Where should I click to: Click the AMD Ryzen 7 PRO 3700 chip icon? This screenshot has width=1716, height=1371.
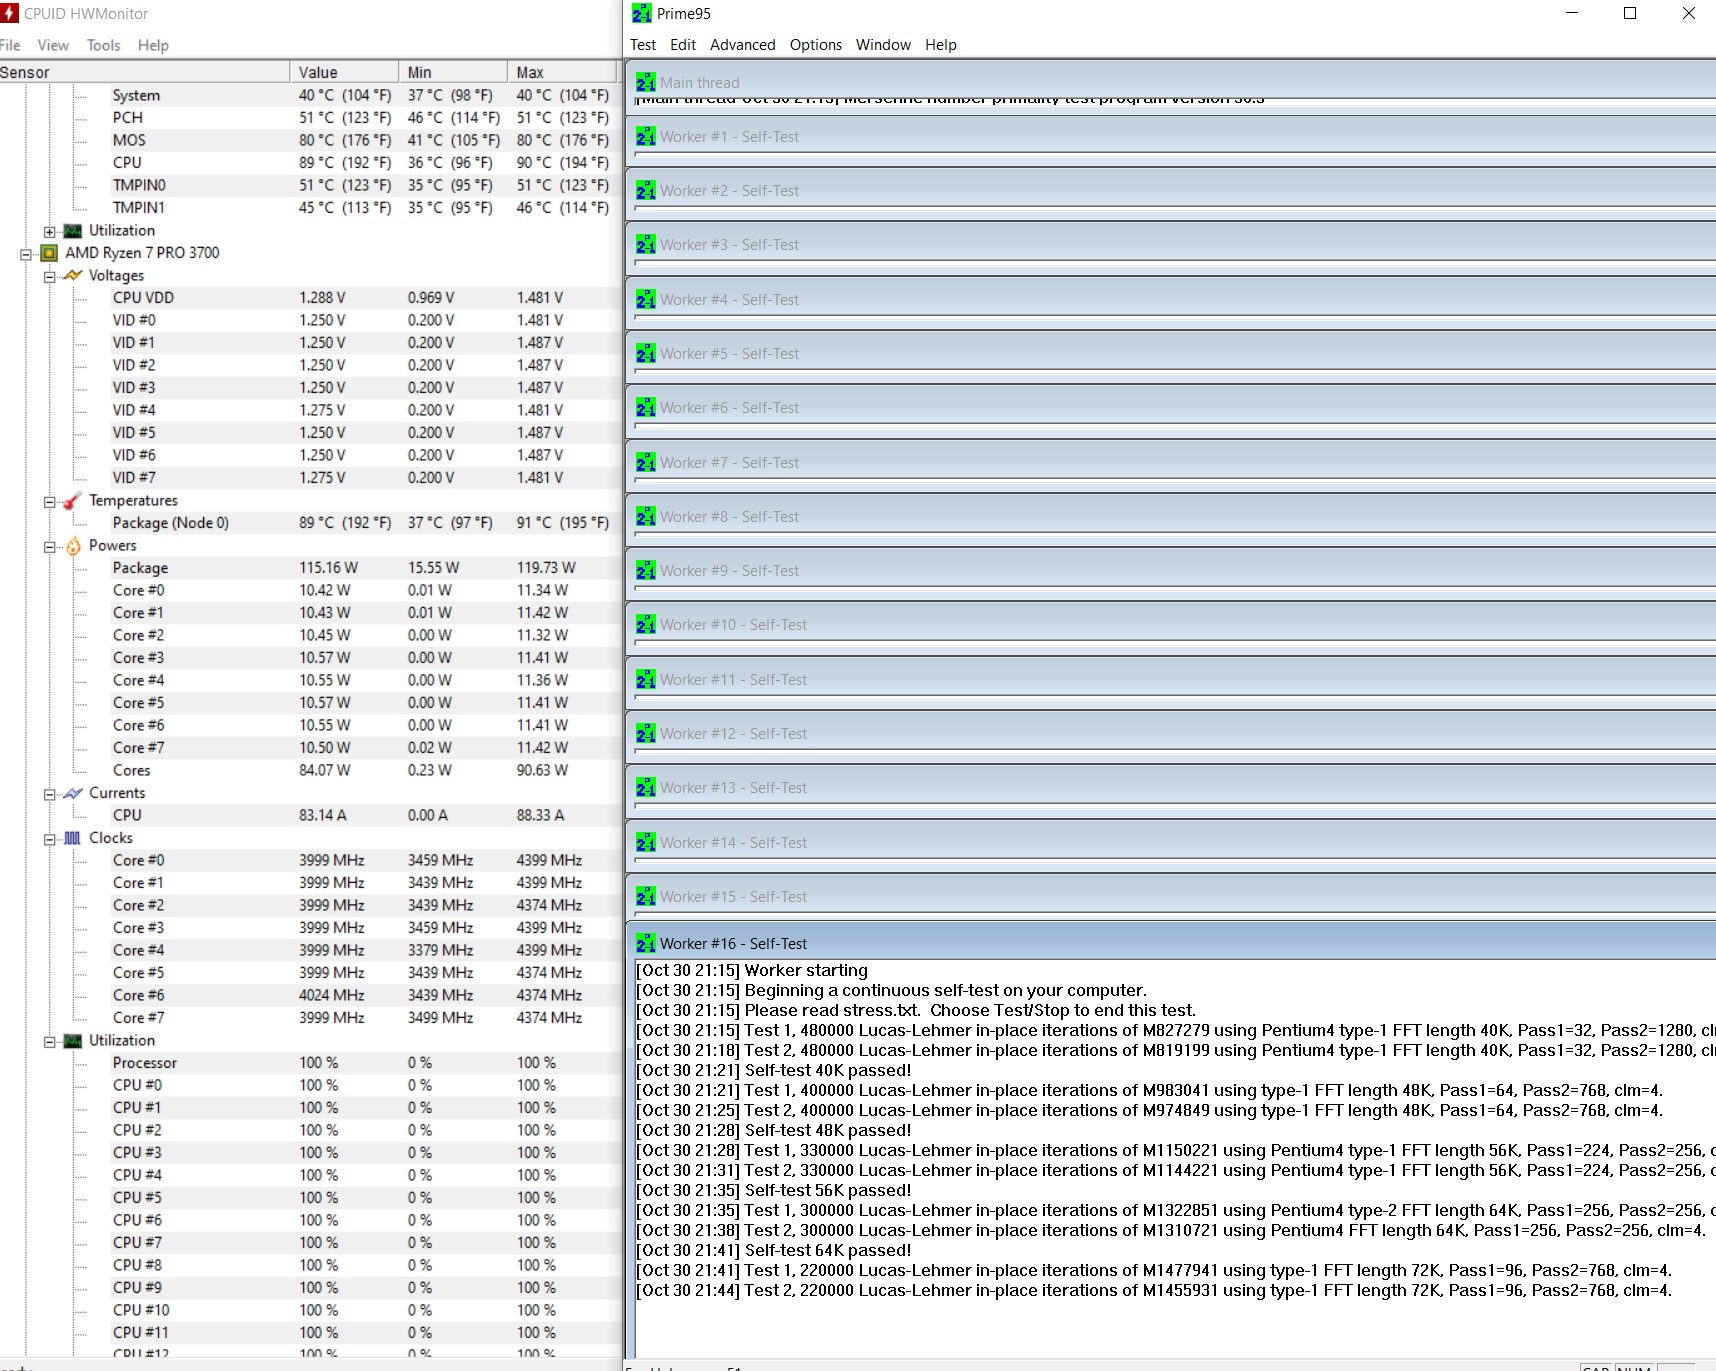click(49, 253)
